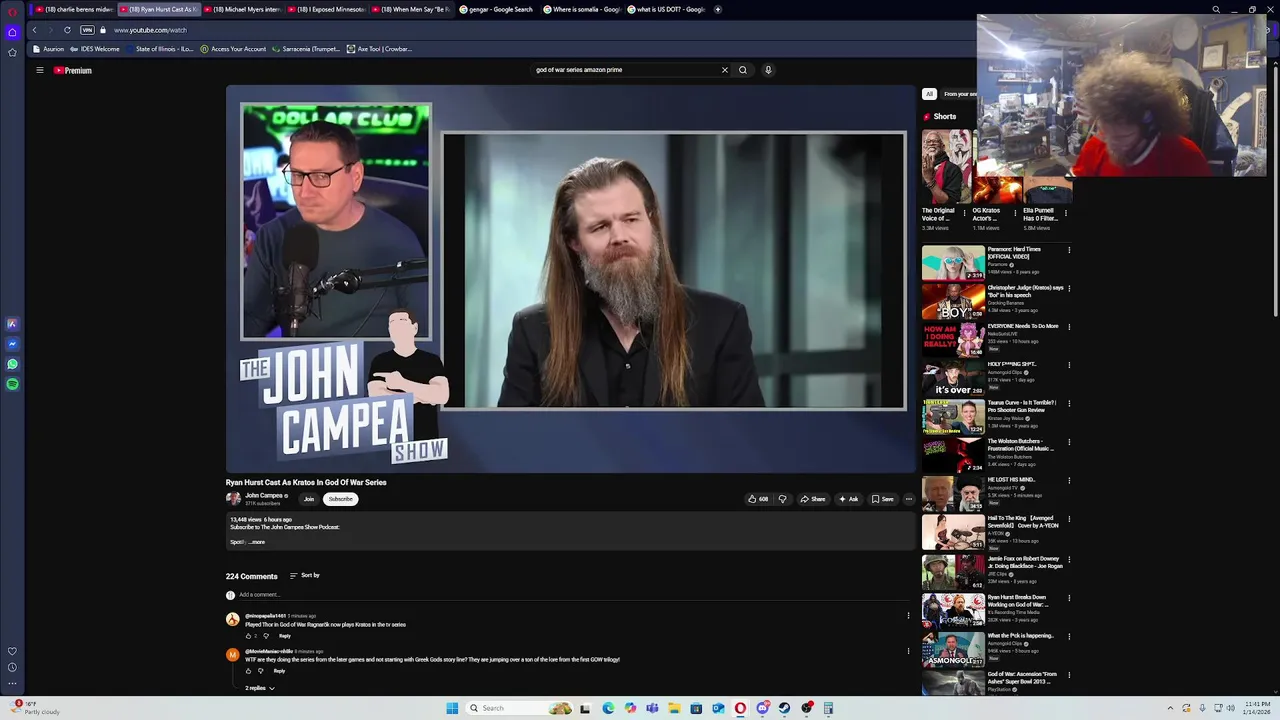1280x720 pixels.
Task: Open options for Taurus Curve review video
Action: tap(1069, 403)
